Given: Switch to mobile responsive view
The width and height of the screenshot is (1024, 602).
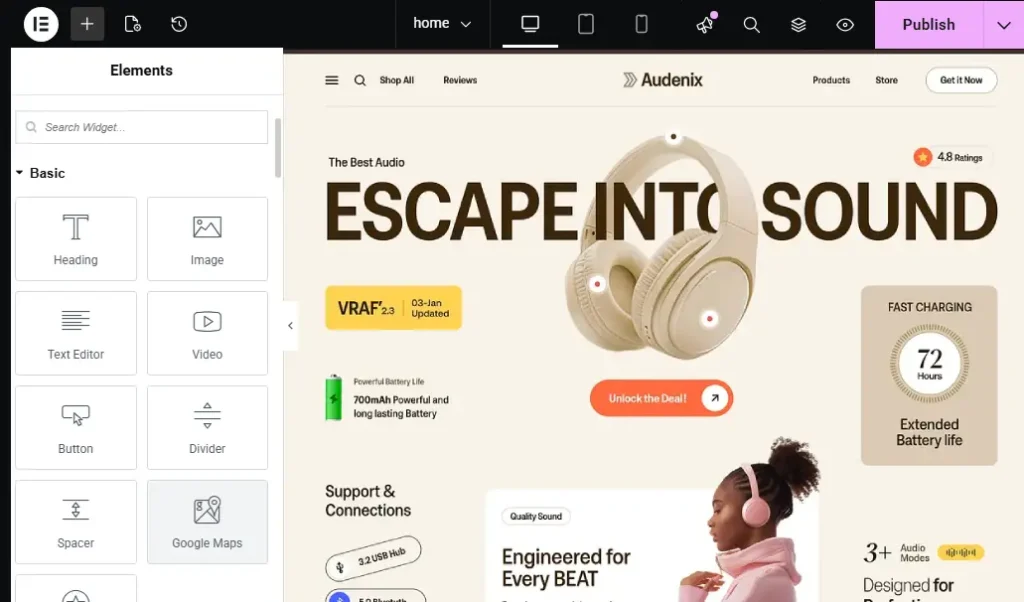Looking at the screenshot, I should click(x=642, y=24).
